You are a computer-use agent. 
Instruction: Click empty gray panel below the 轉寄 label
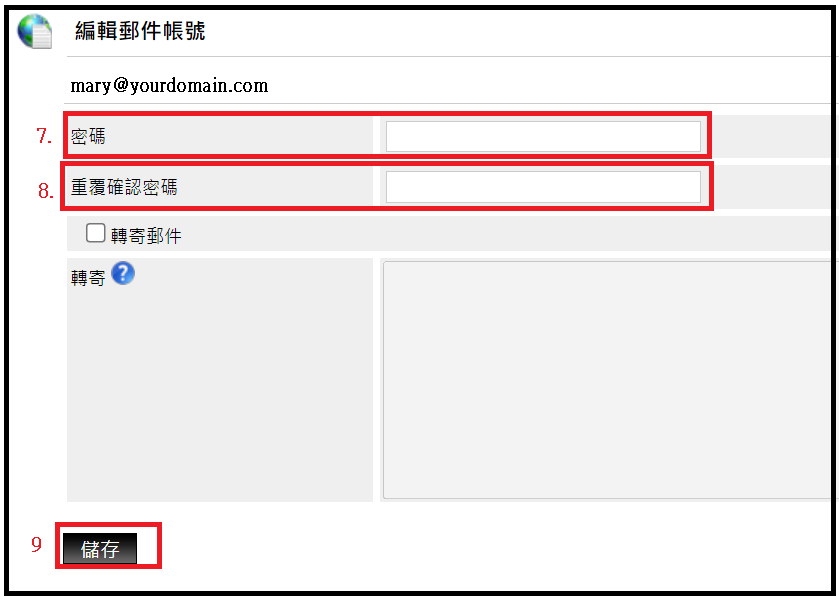click(218, 400)
